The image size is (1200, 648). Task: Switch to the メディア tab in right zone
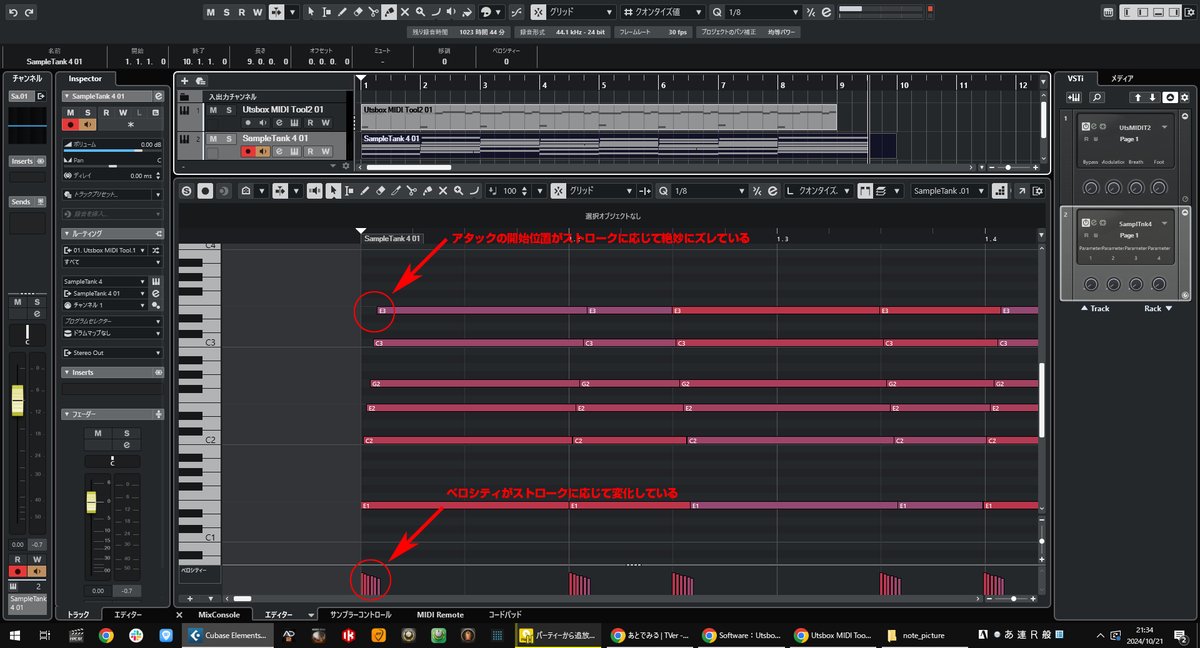1122,77
